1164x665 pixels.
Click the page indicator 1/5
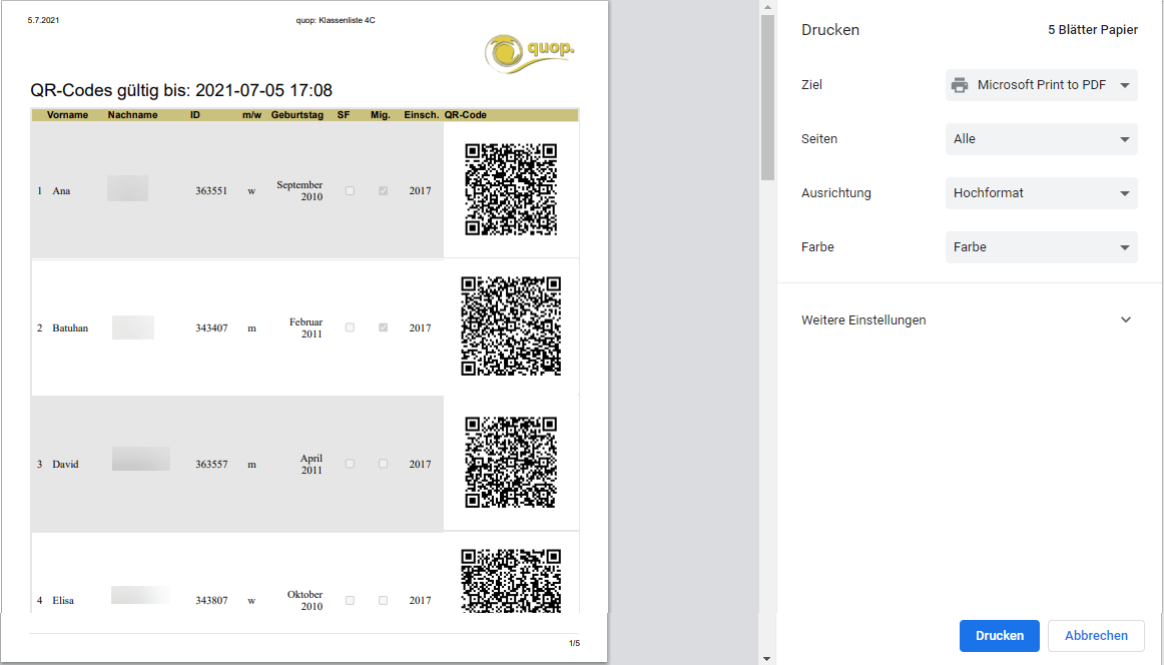tap(573, 644)
